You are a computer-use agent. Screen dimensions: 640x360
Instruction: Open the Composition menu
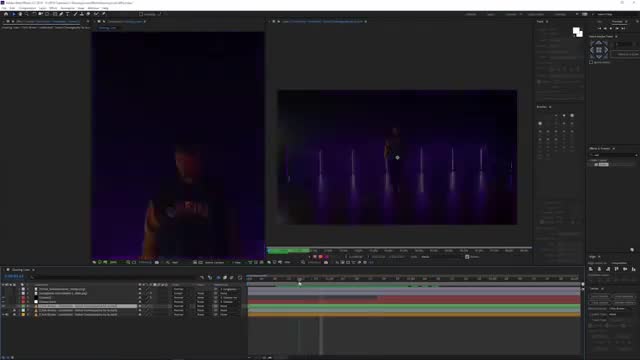[27, 8]
